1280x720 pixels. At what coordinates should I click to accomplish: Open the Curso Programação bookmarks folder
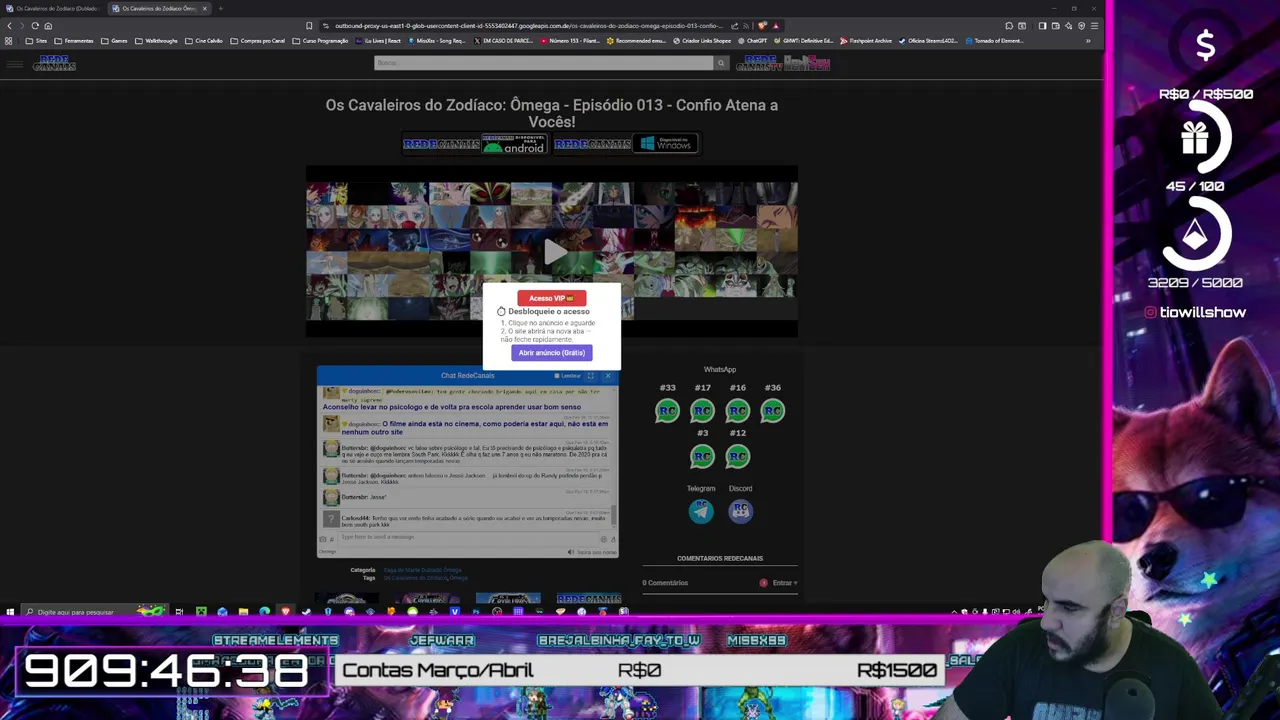[320, 41]
